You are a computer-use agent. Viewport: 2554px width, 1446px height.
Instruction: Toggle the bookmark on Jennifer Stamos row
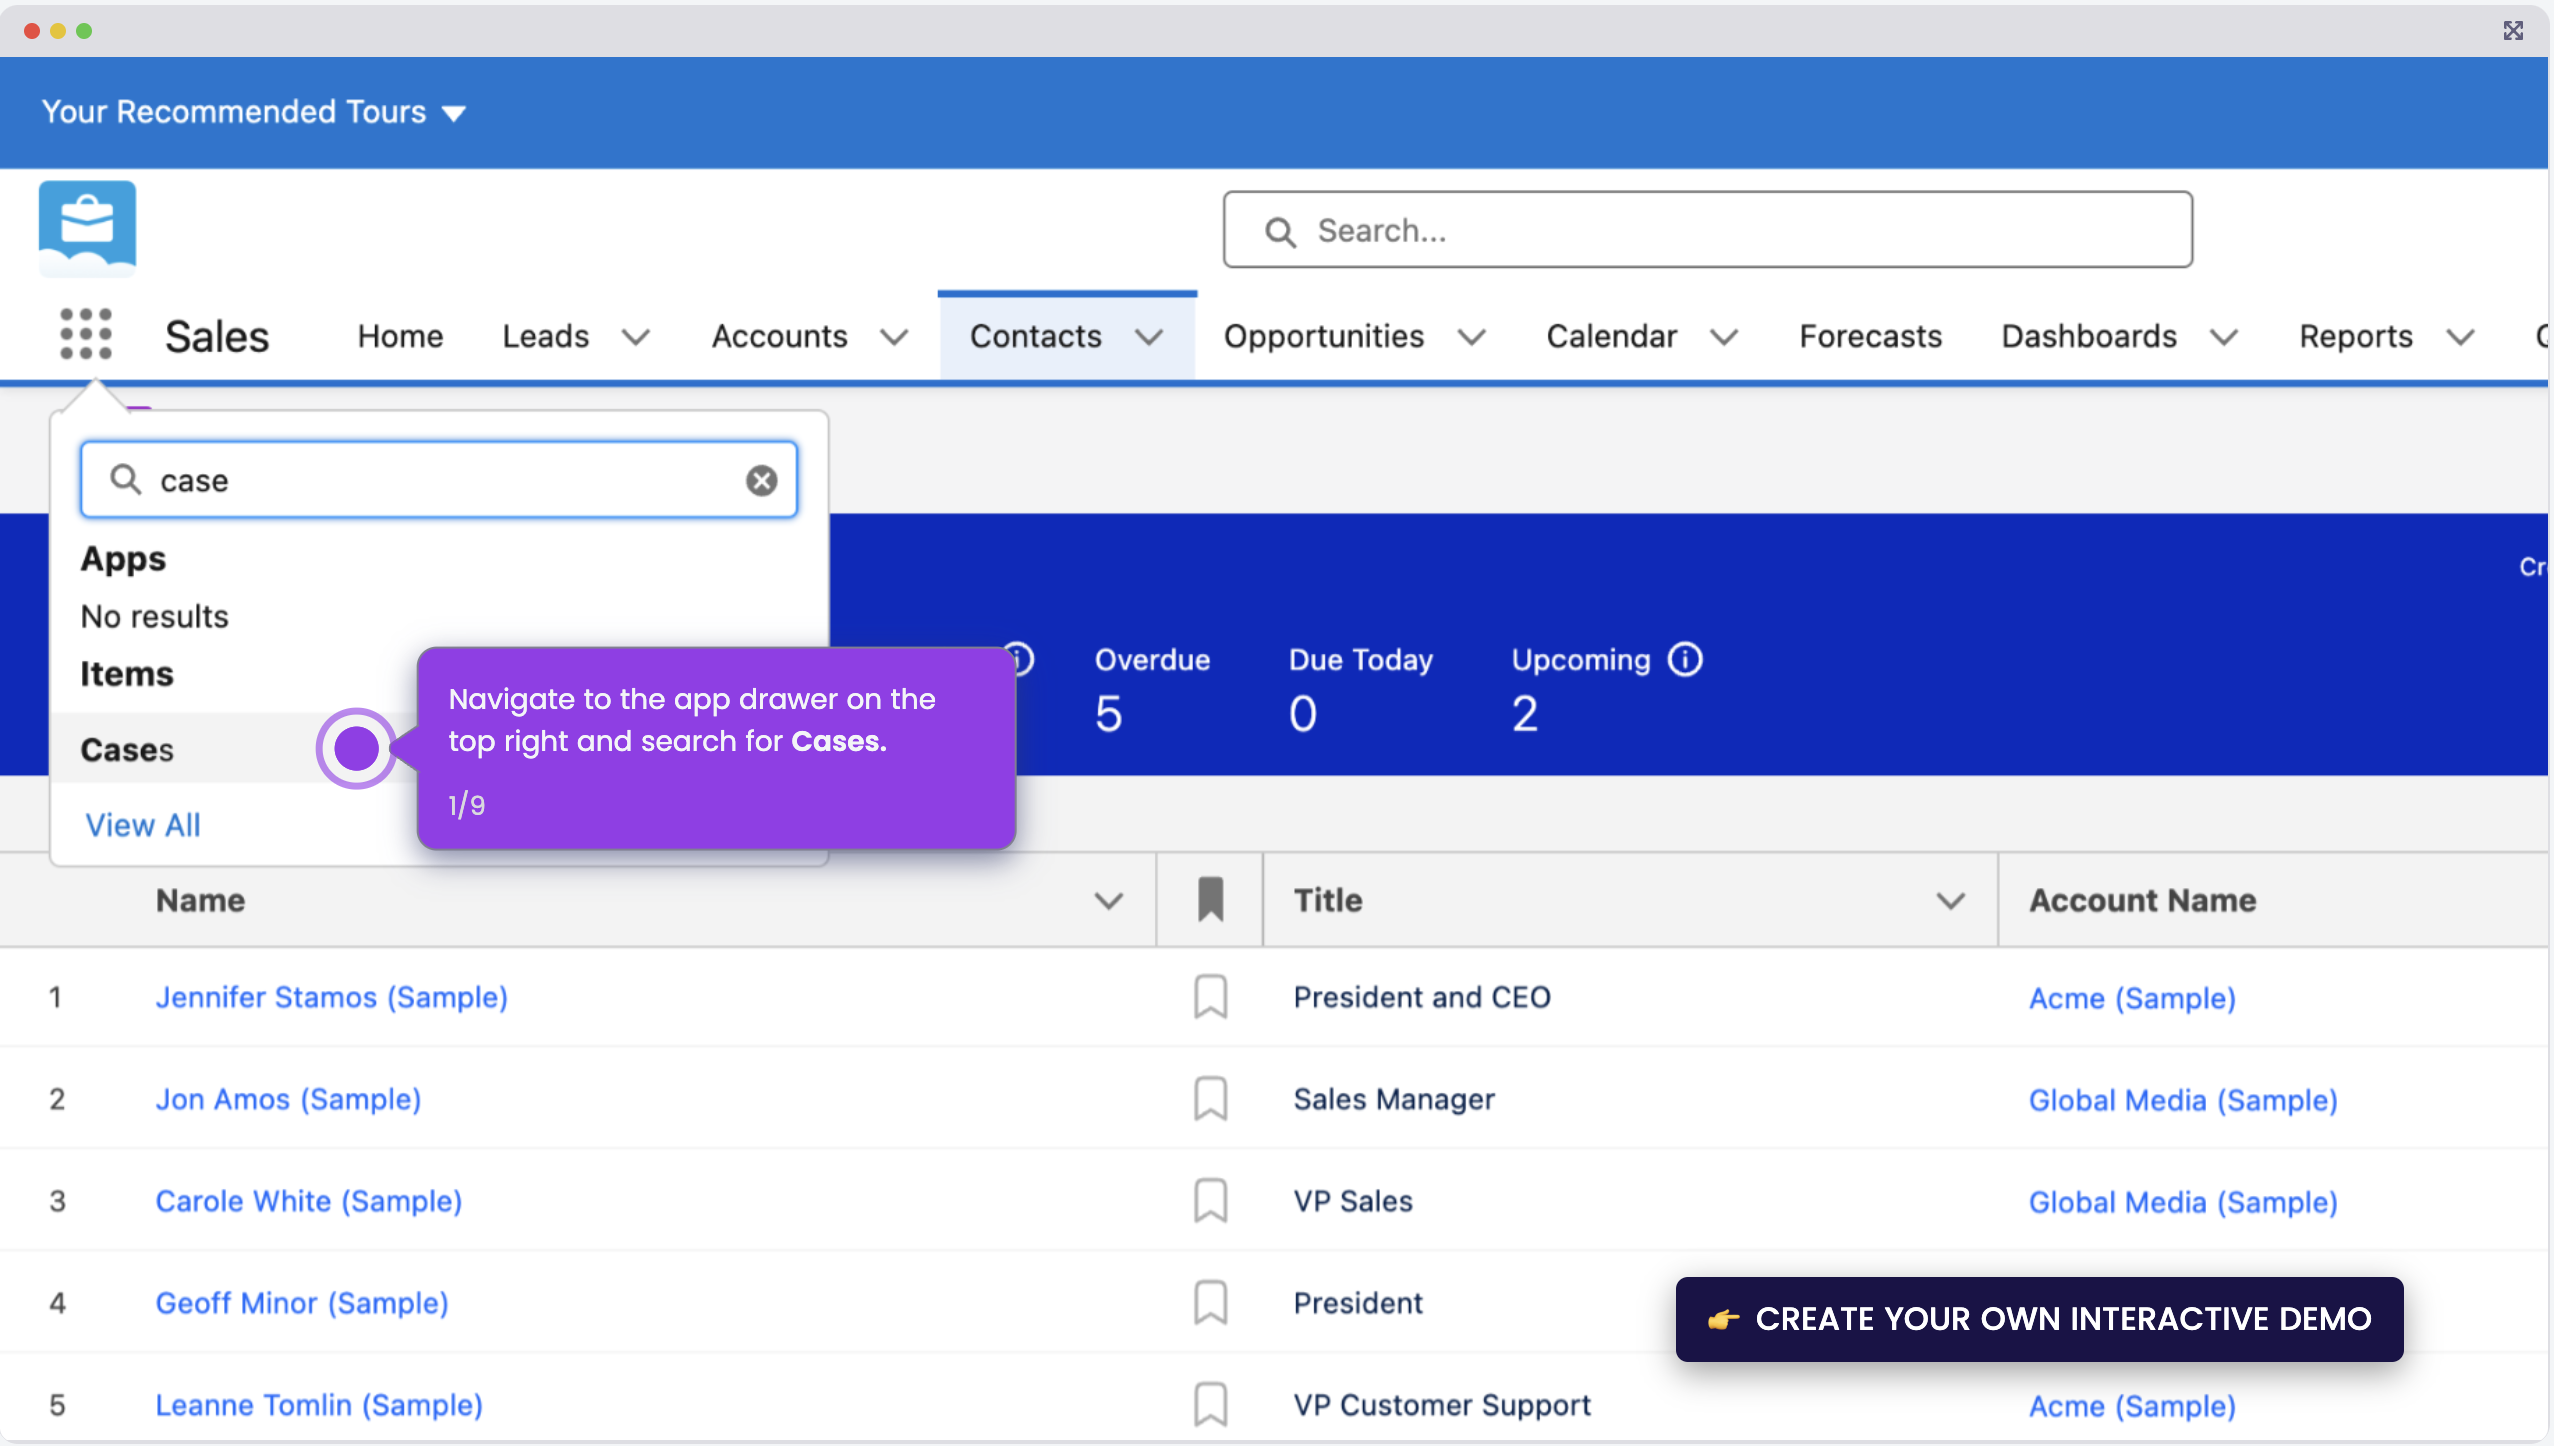(x=1208, y=996)
